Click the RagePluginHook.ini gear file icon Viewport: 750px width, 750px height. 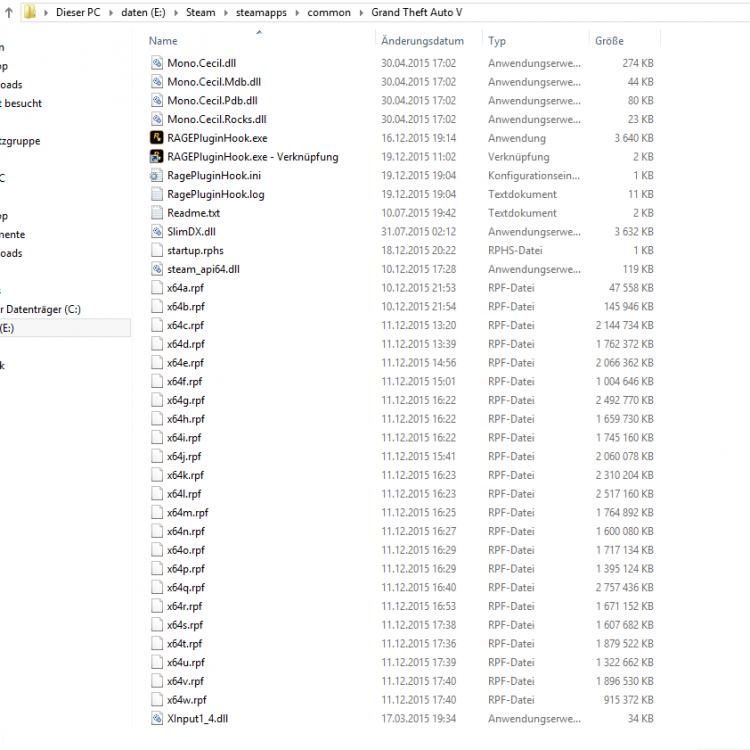(x=156, y=176)
